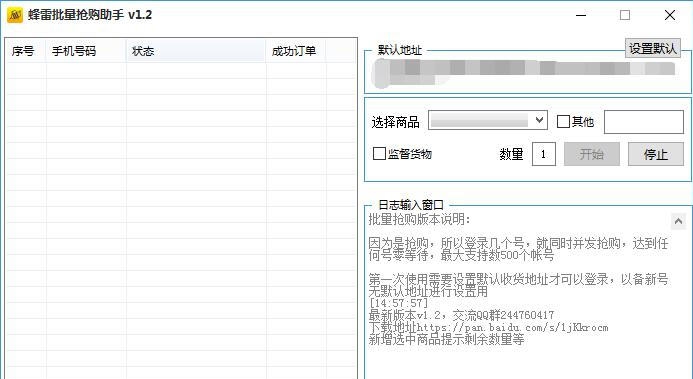The width and height of the screenshot is (693, 379).
Task: Click 设置默认 button
Action: (653, 48)
